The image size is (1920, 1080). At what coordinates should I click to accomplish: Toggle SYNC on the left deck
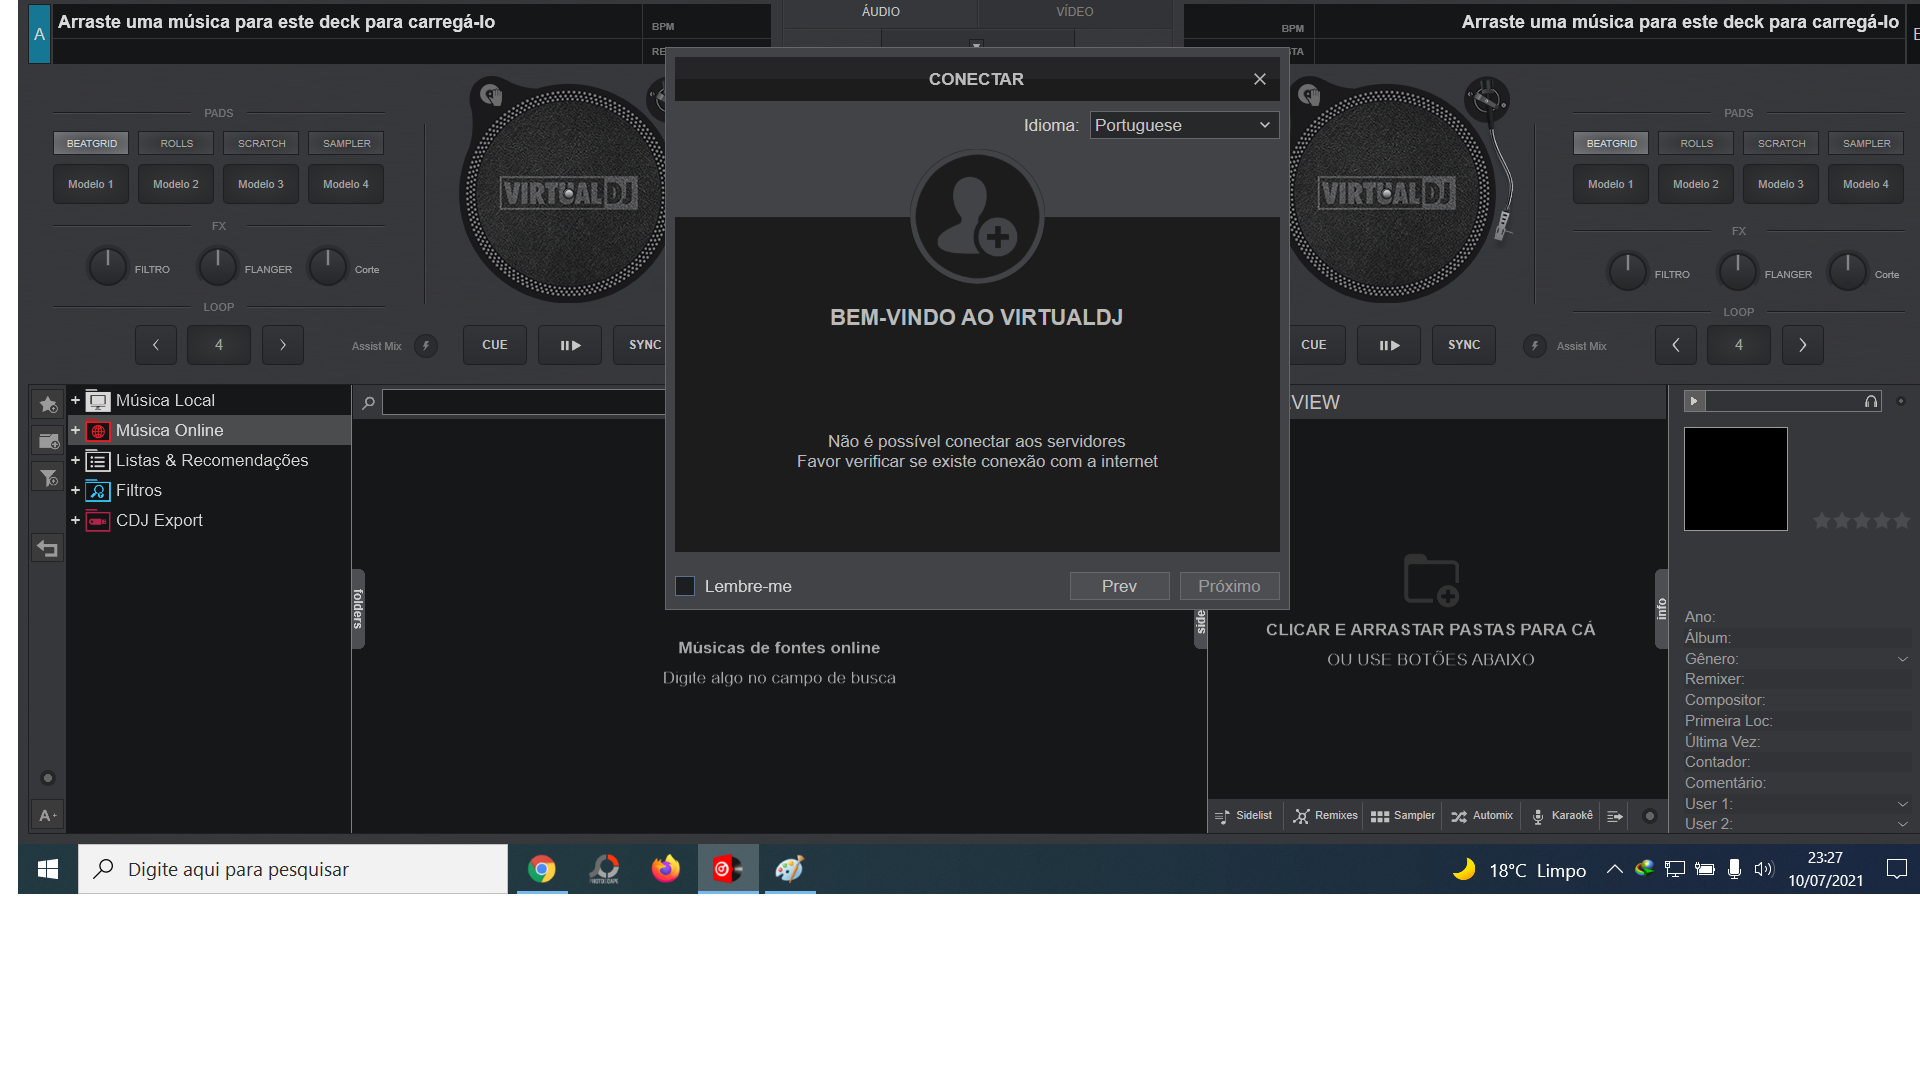642,345
